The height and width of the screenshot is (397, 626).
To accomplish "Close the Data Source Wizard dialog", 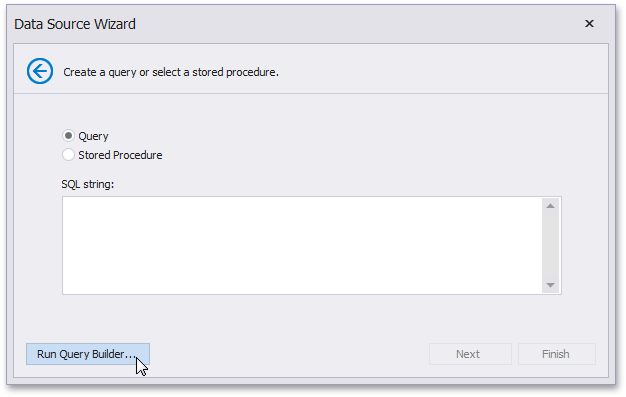I will pyautogui.click(x=589, y=24).
